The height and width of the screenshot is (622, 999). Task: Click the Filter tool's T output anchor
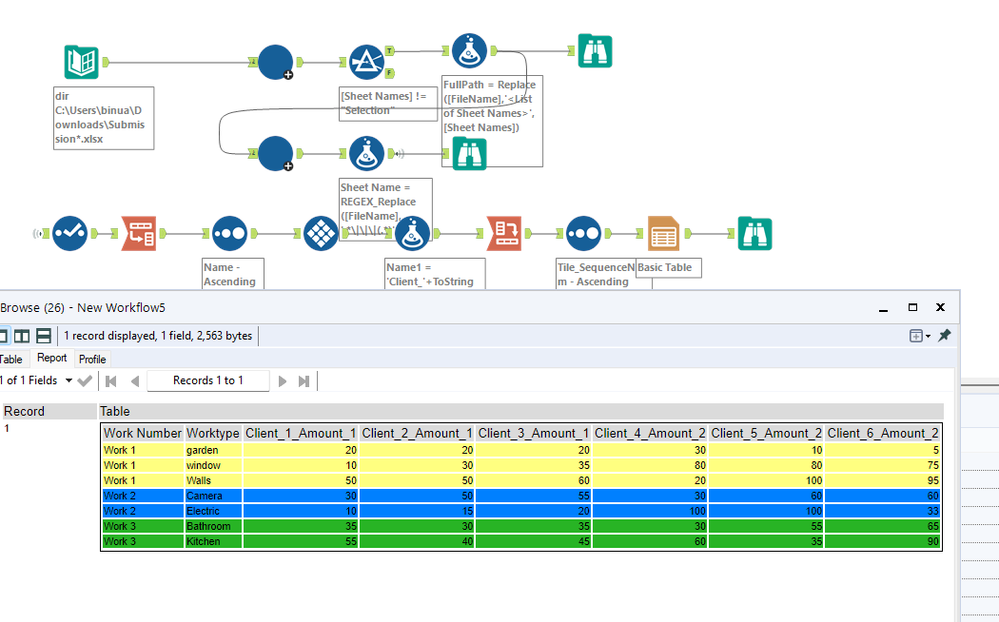tap(389, 50)
